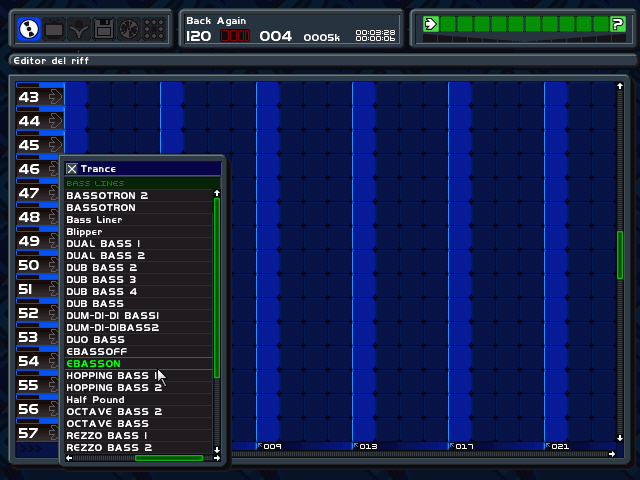Click the 0005k memory readout
Screen dimensions: 640x480
click(x=322, y=38)
